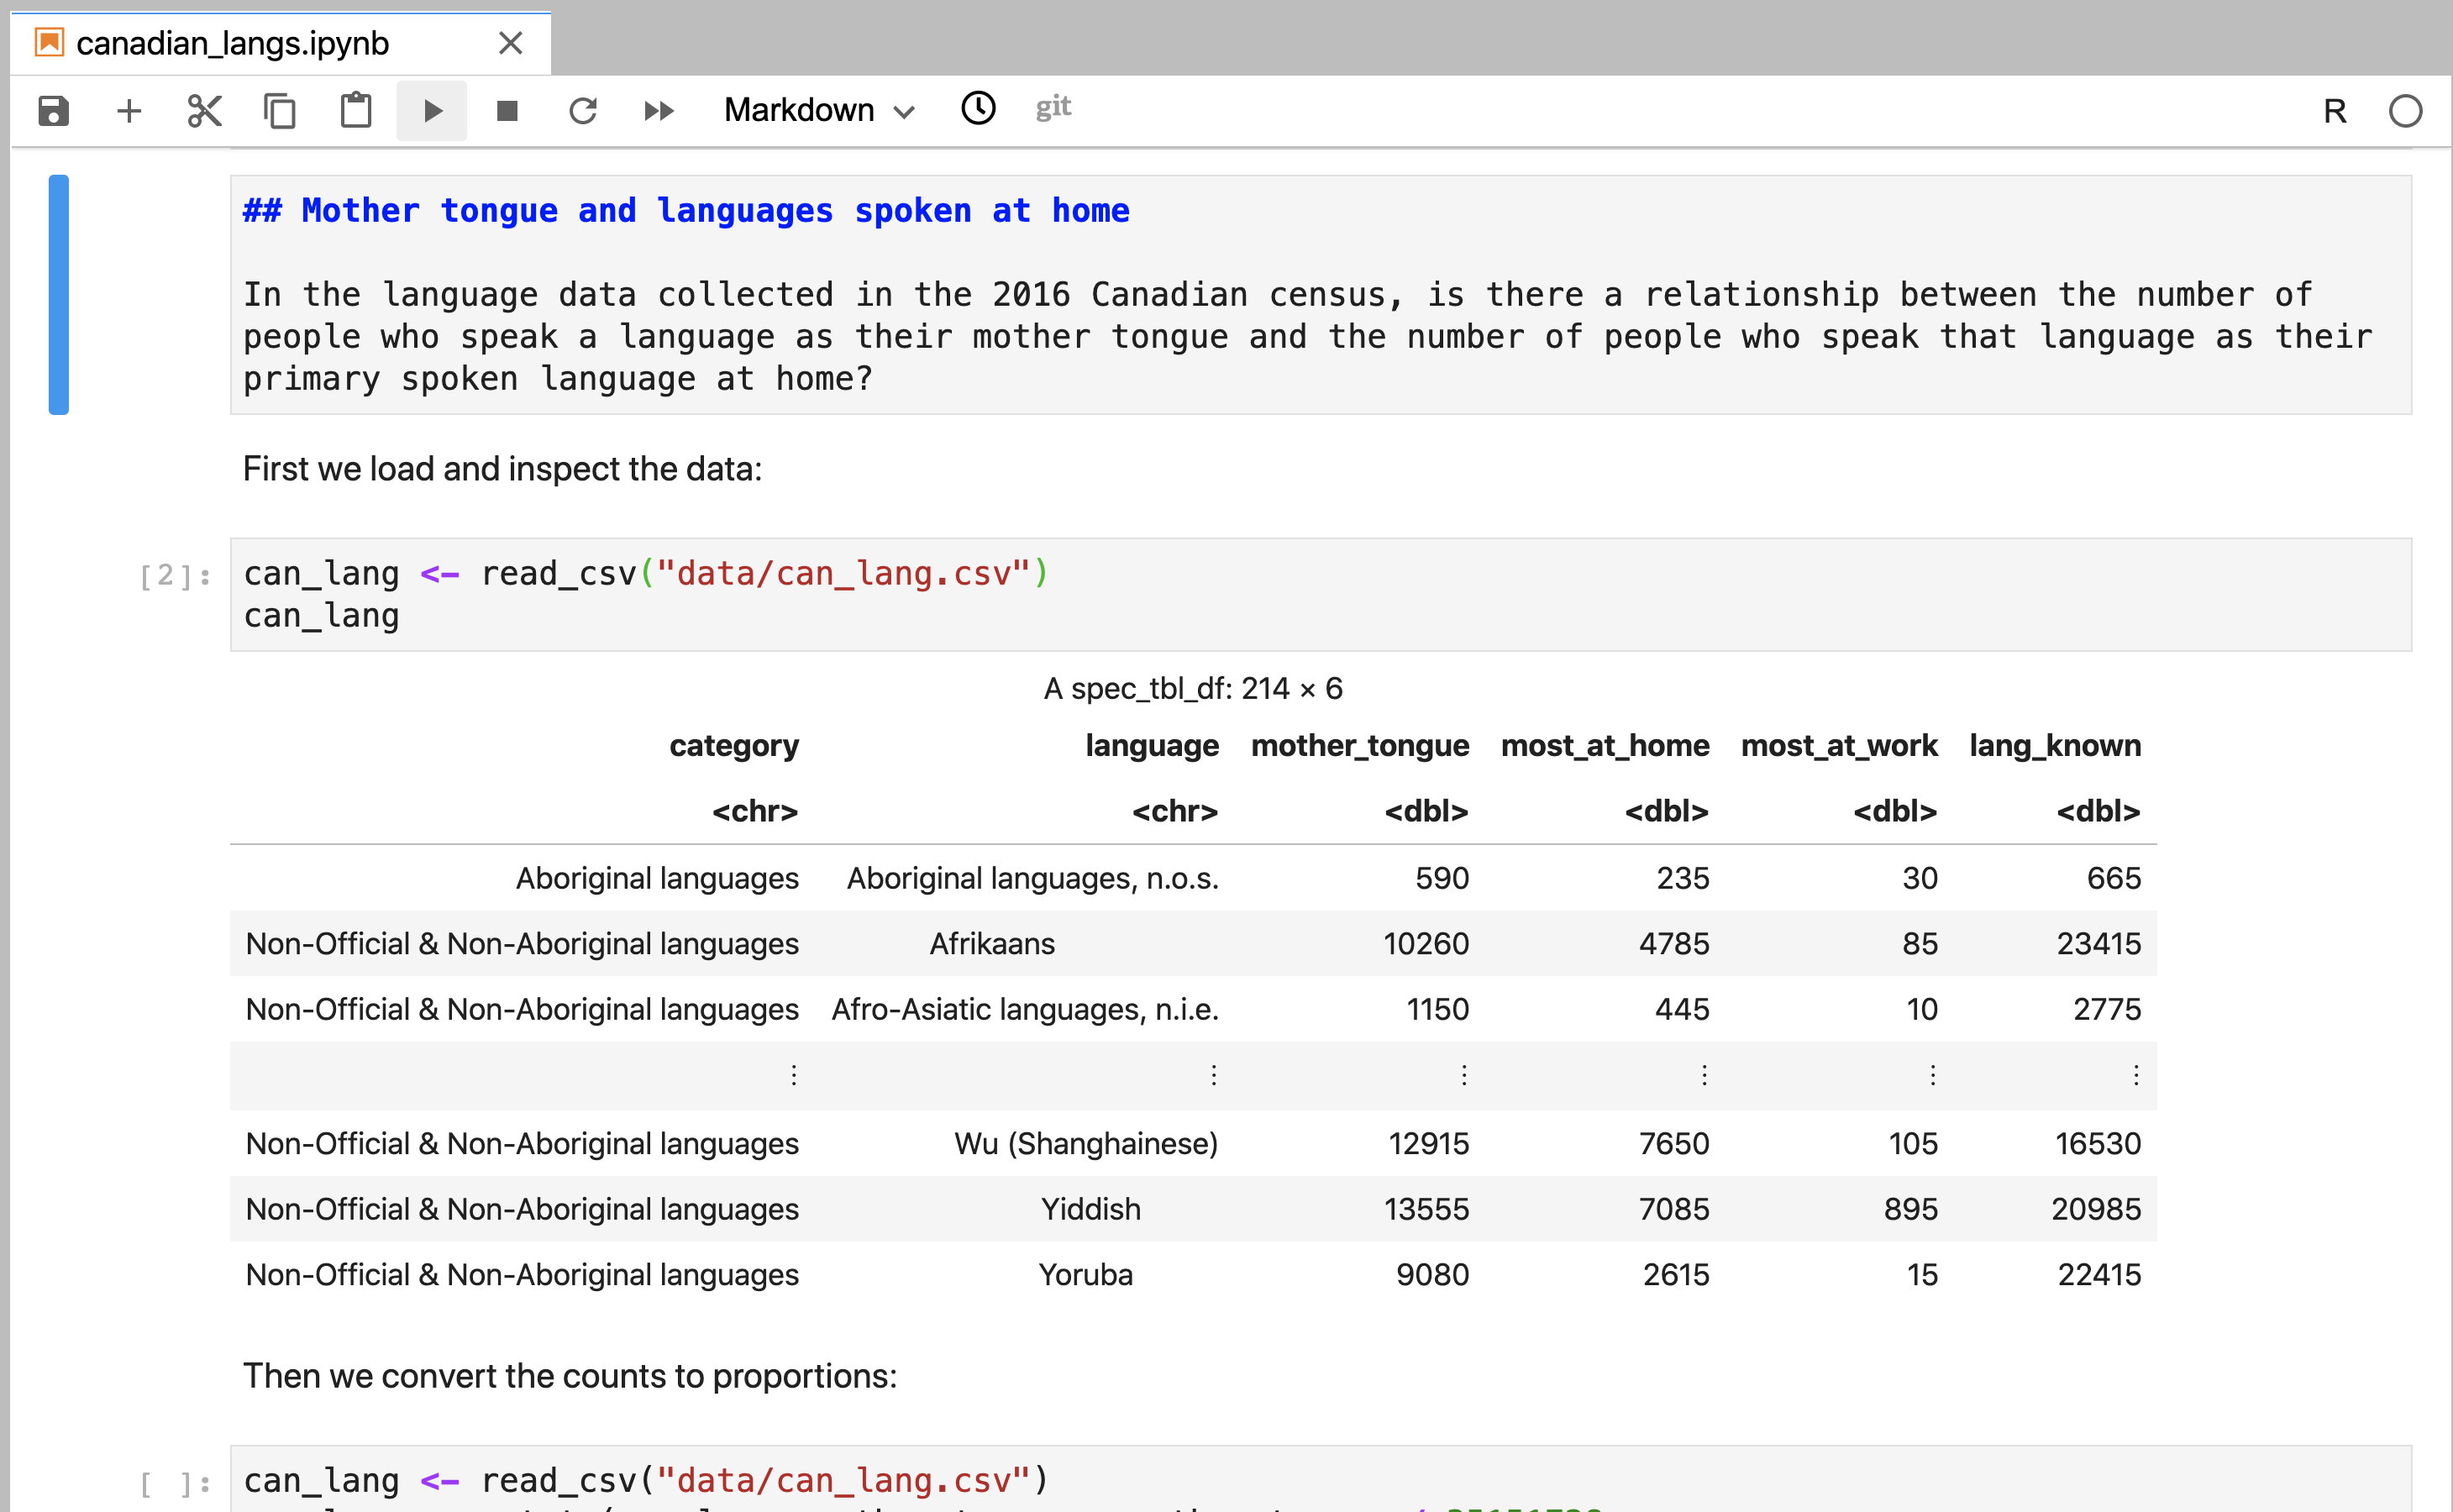Viewport: 2453px width, 1512px height.
Task: Click mother_tongue value 13555
Action: pos(1426,1210)
